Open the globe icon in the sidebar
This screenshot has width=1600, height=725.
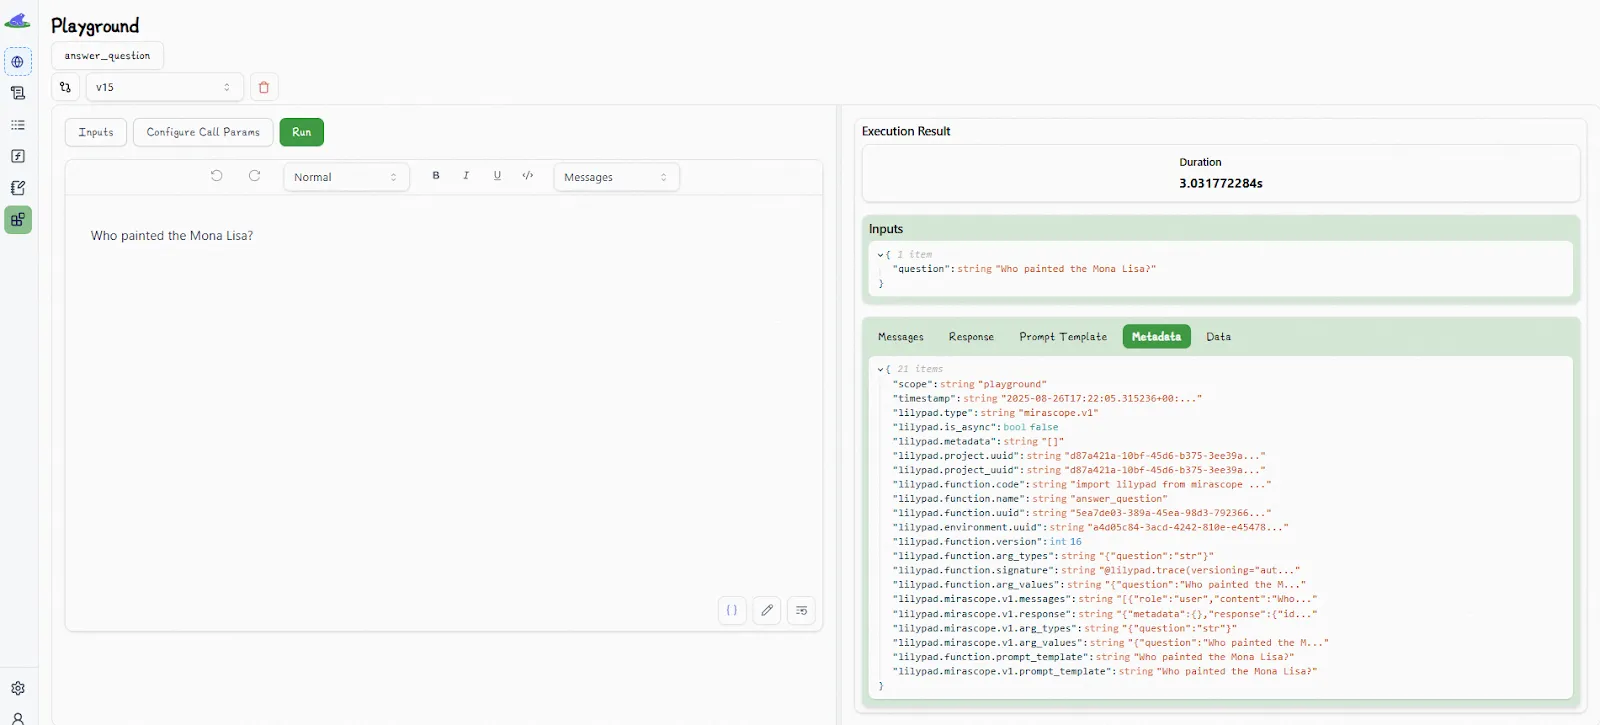pyautogui.click(x=18, y=62)
